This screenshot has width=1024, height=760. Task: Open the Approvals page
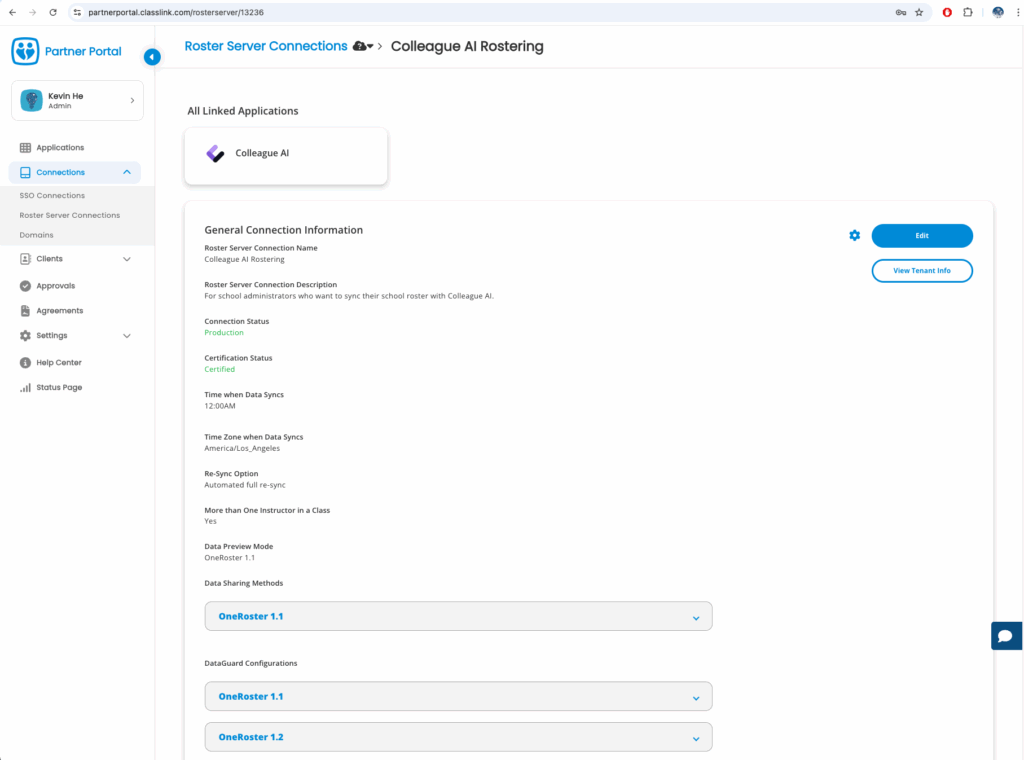(x=55, y=286)
